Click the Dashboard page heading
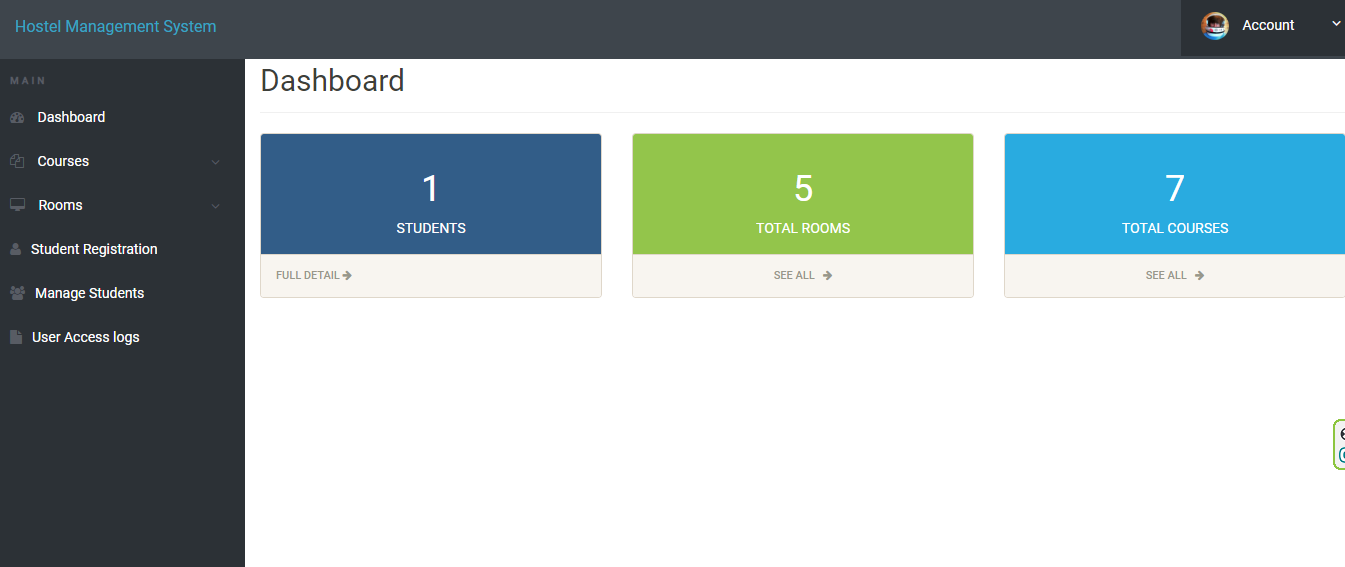Viewport: 1345px width, 567px height. (333, 80)
